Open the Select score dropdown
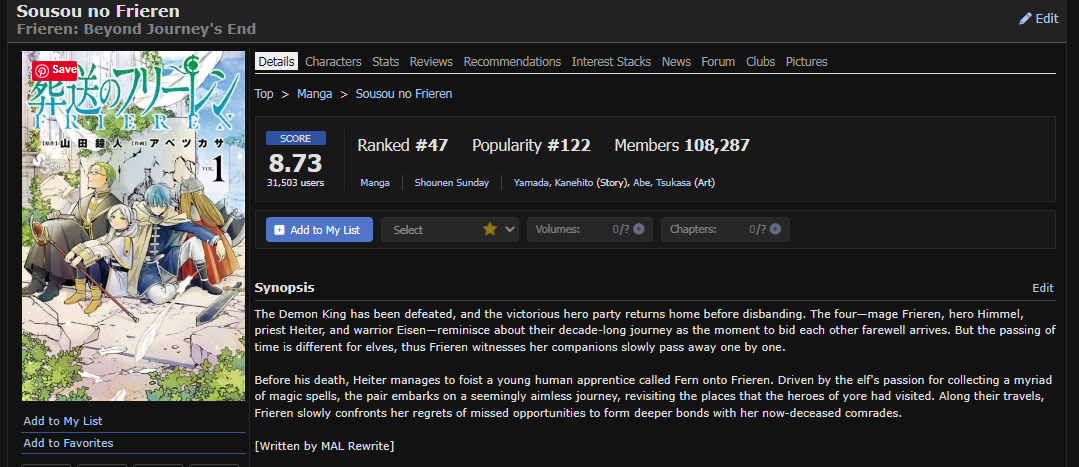This screenshot has height=467, width=1079. [x=450, y=230]
